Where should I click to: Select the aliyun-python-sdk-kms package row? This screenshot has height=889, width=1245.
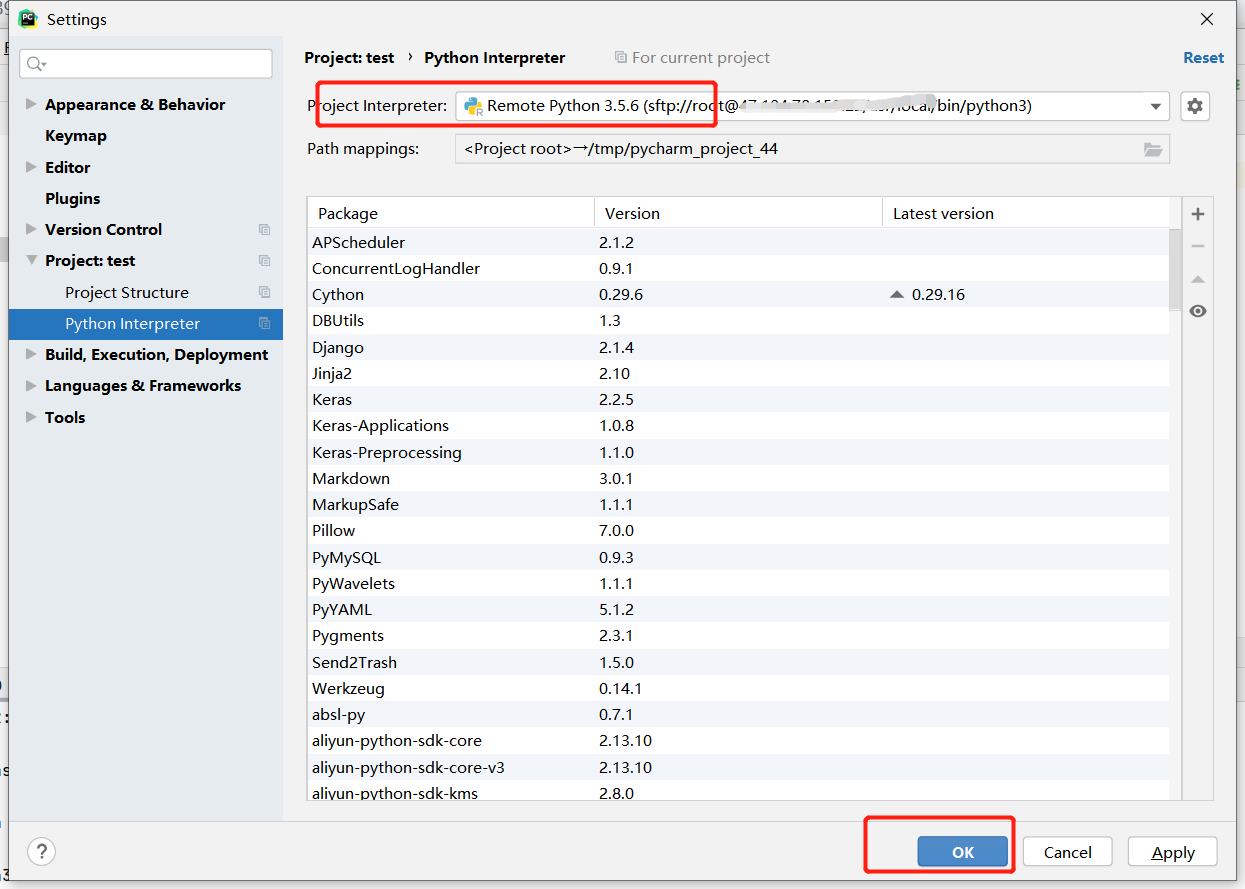click(738, 791)
